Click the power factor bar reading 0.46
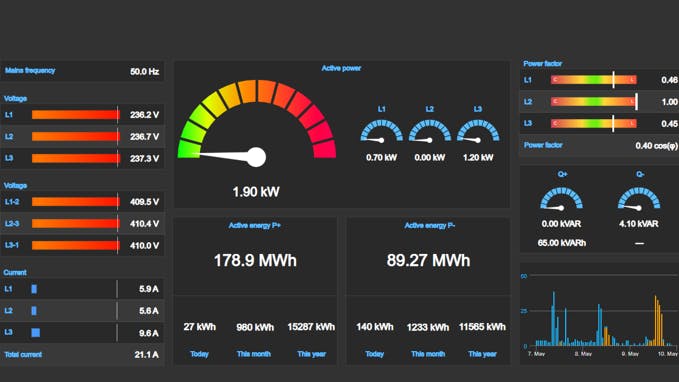Image resolution: width=679 pixels, height=382 pixels. [x=594, y=80]
